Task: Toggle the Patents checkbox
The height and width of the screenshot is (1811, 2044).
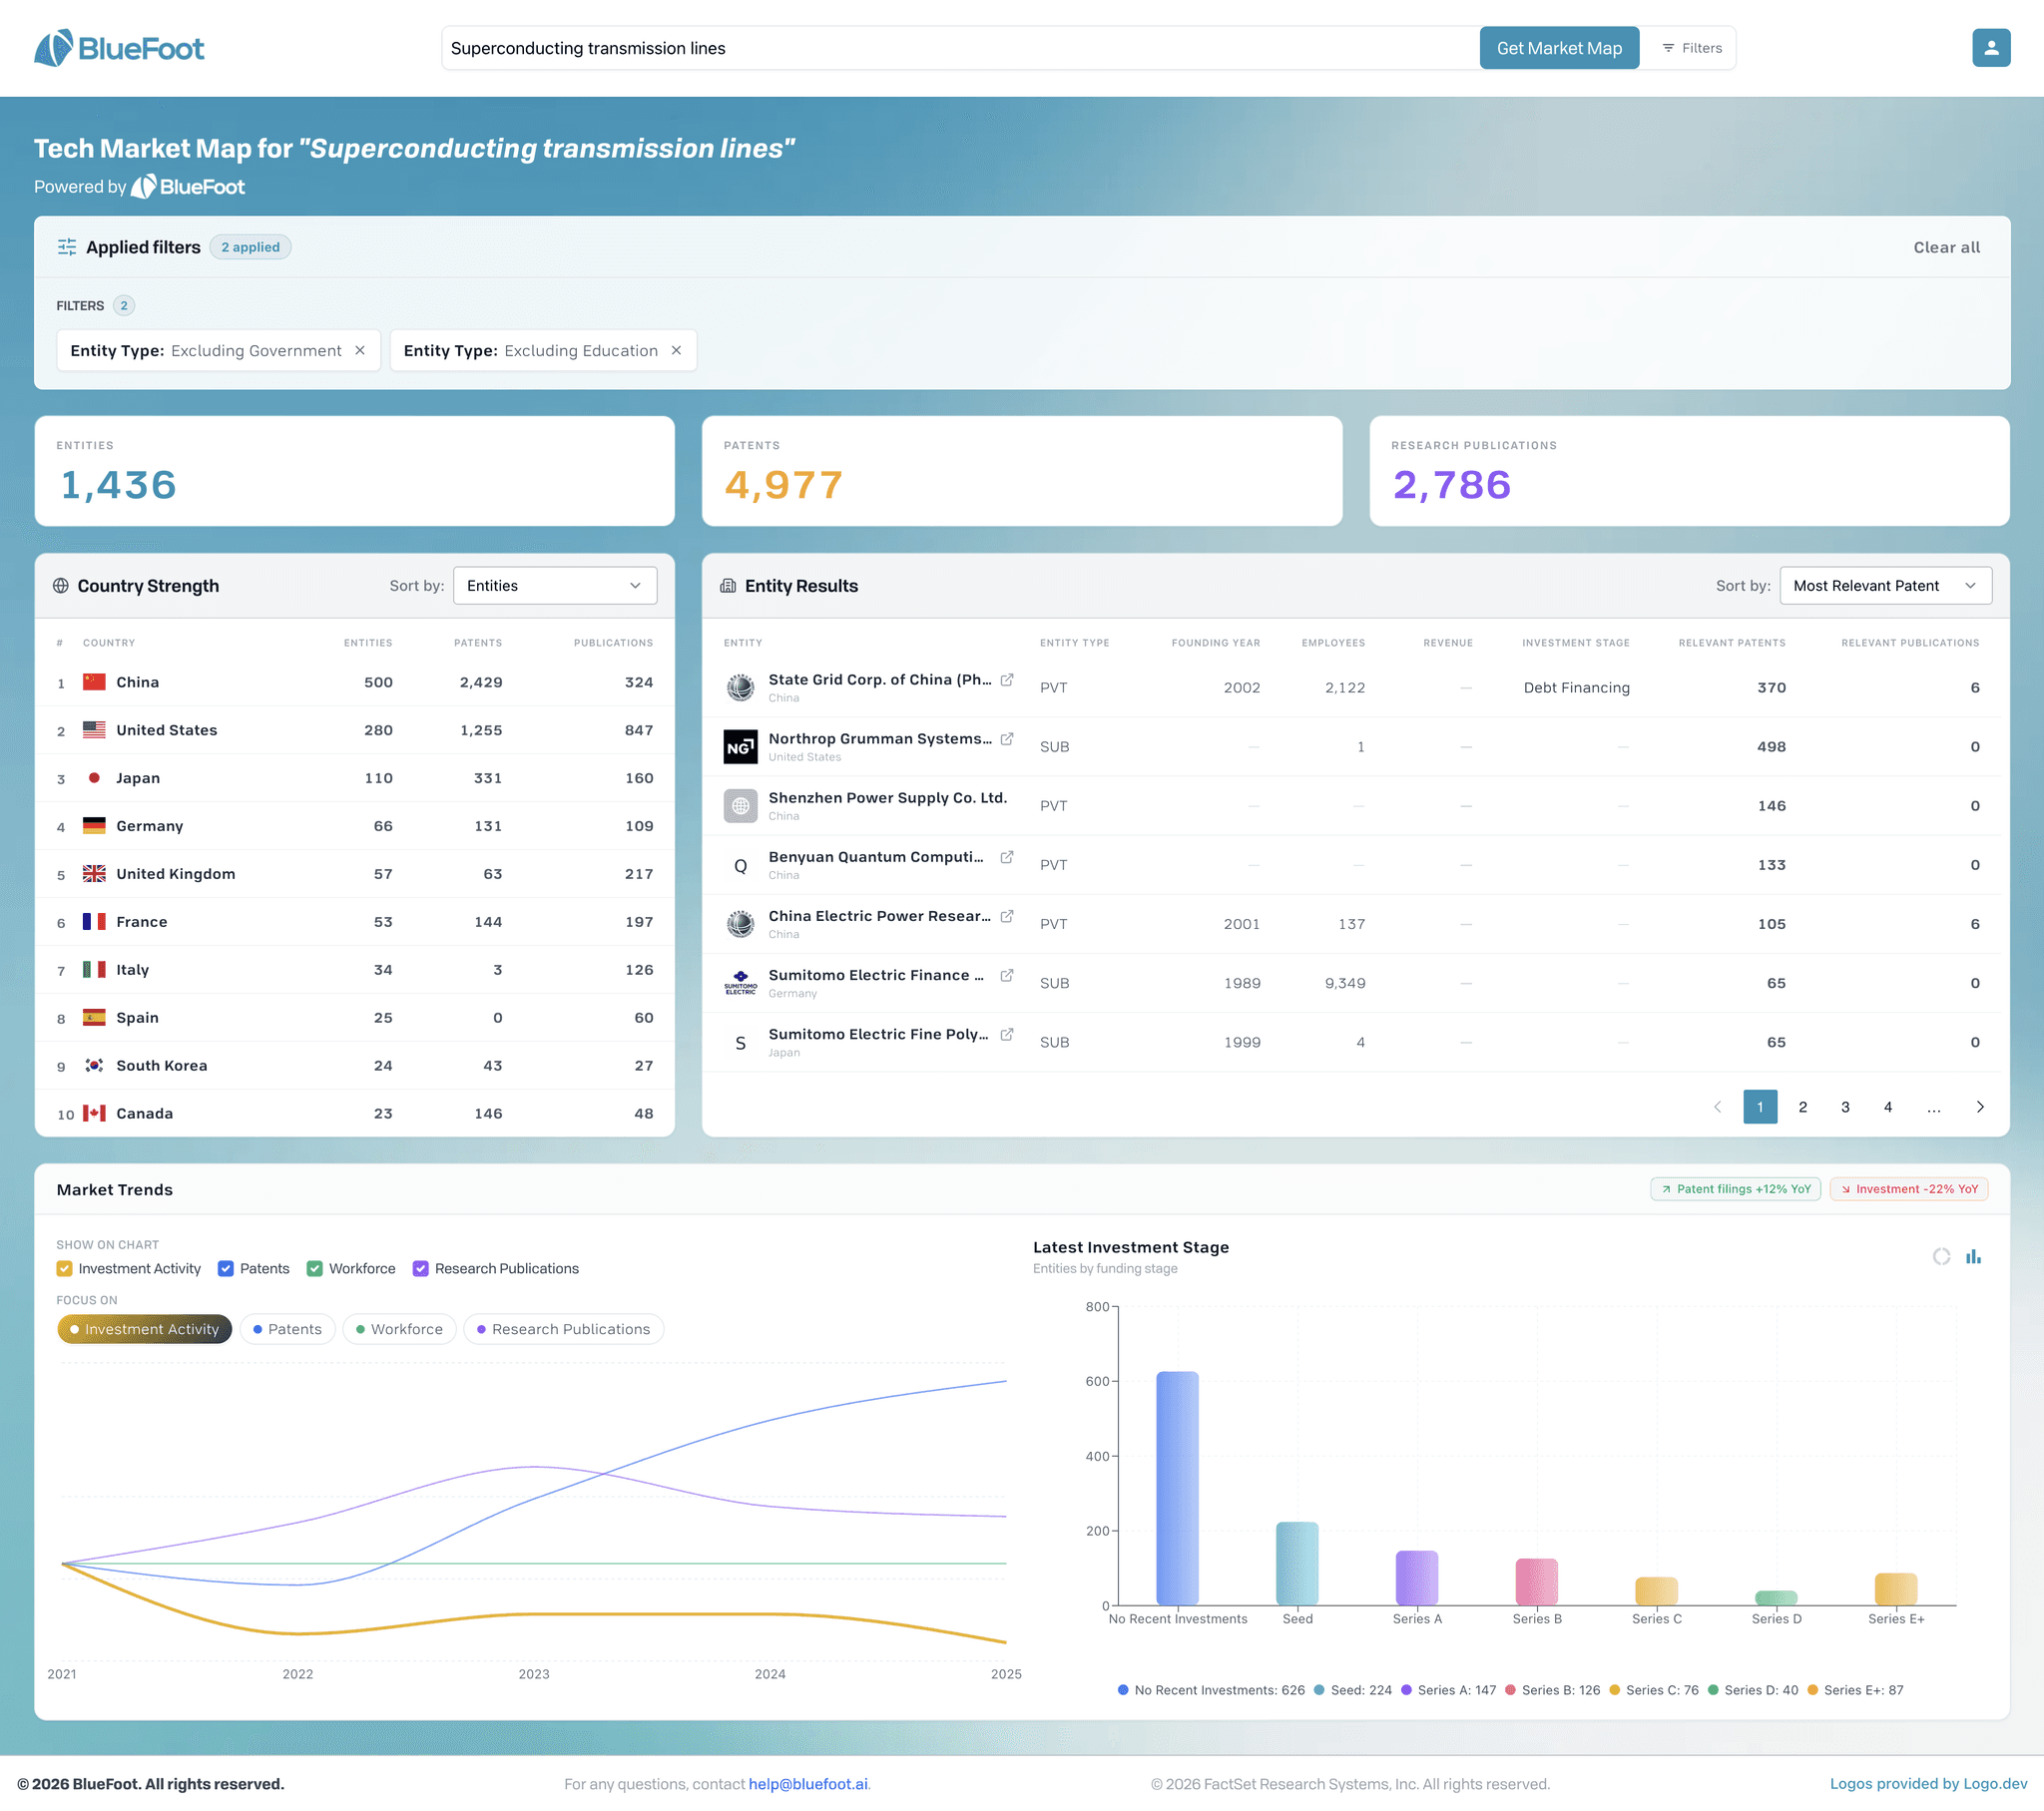Action: (225, 1268)
